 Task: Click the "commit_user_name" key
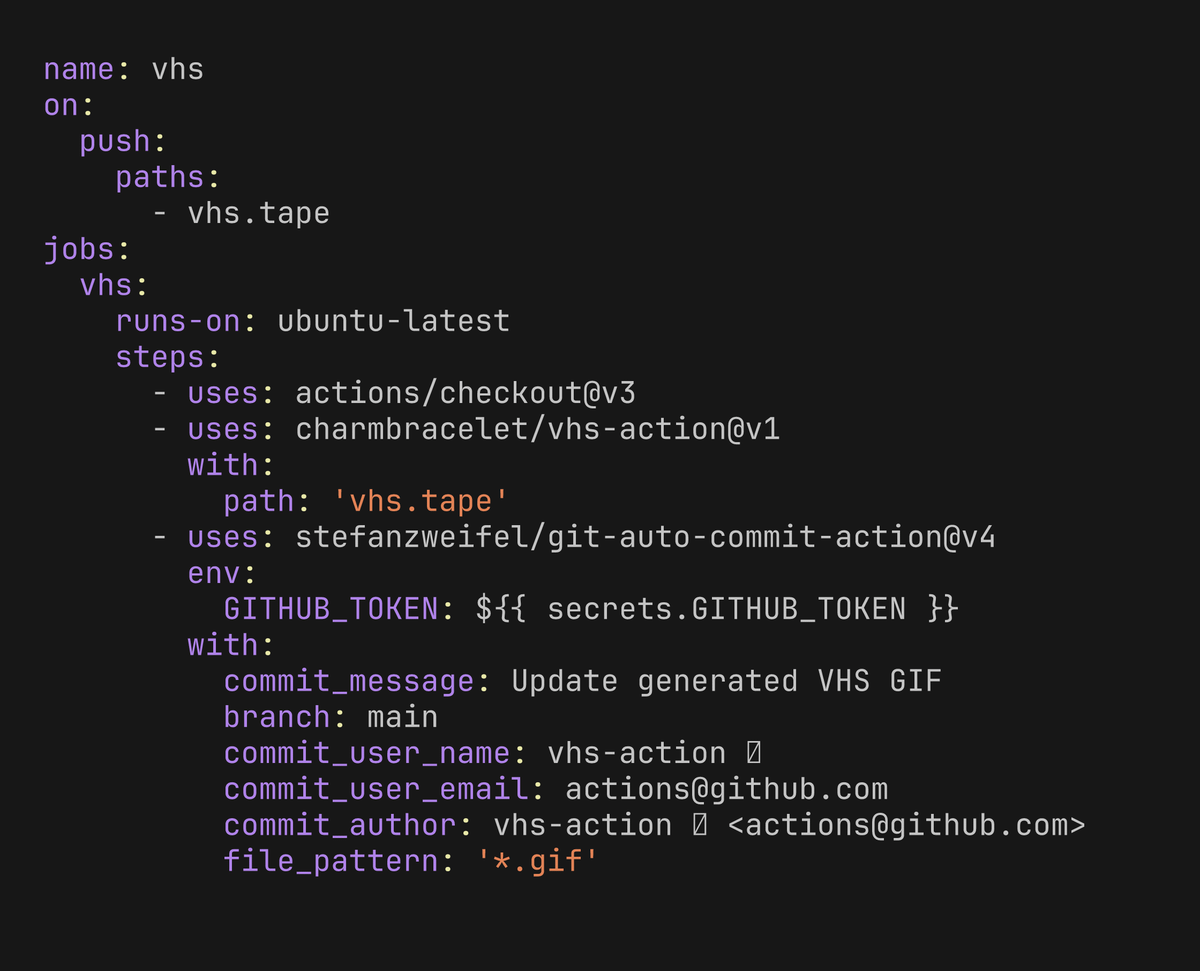pos(367,753)
